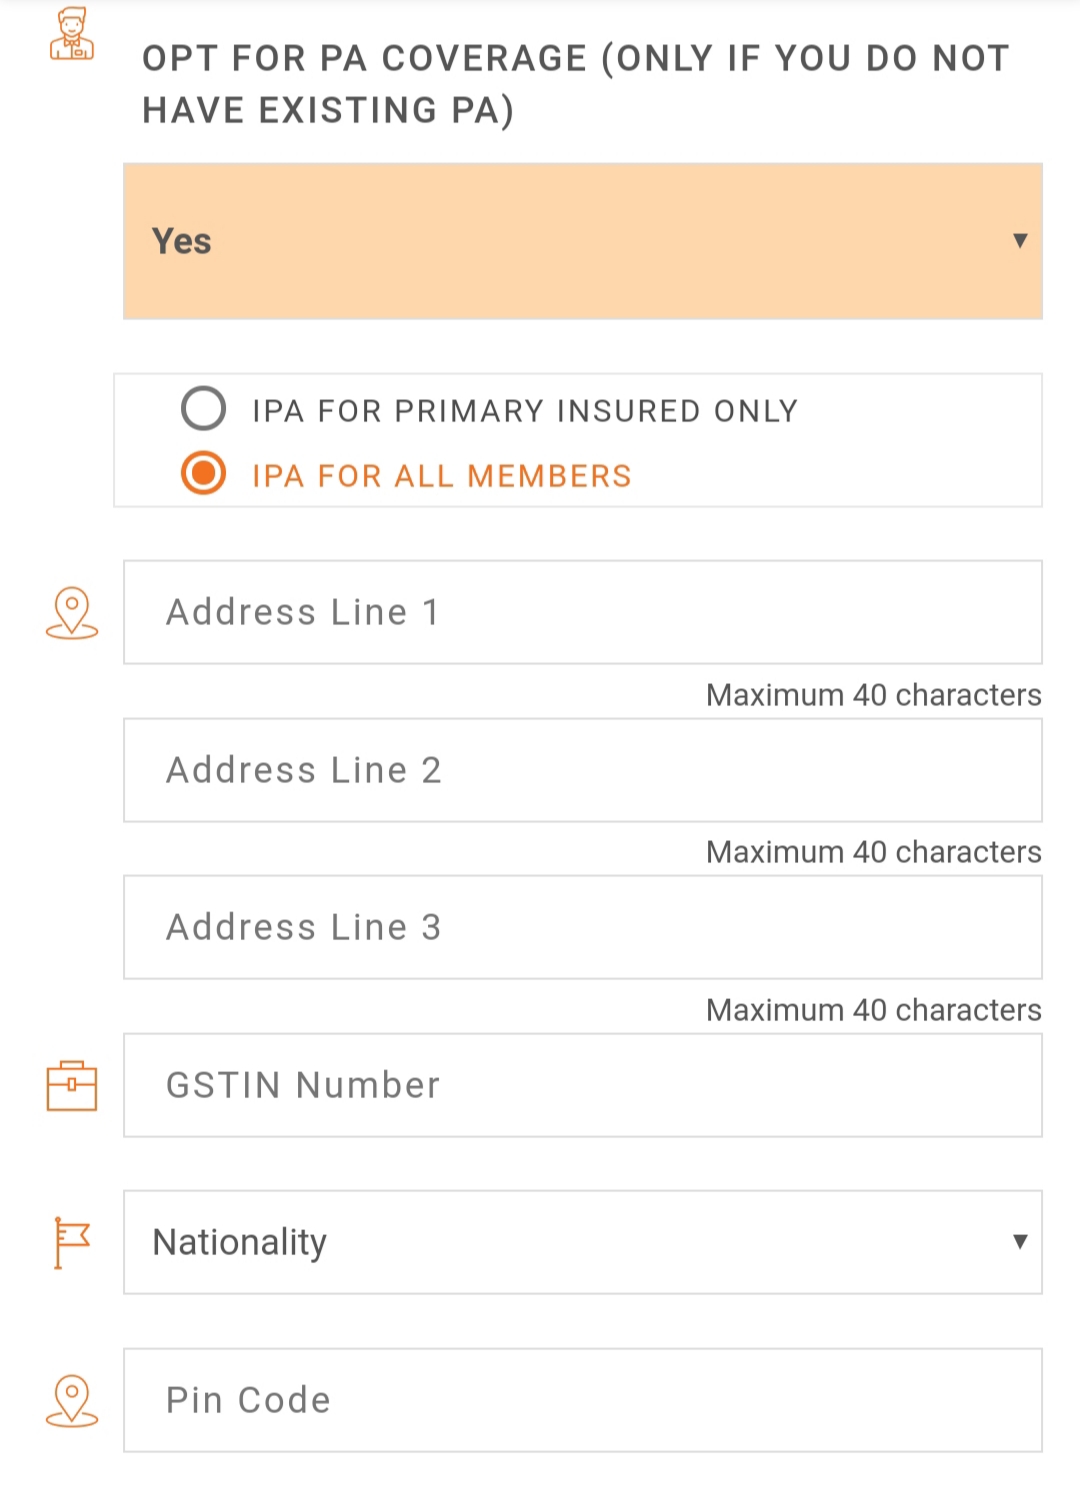Click the dropdown arrow inside the Nationality selector
Image resolution: width=1080 pixels, height=1488 pixels.
(1019, 1242)
